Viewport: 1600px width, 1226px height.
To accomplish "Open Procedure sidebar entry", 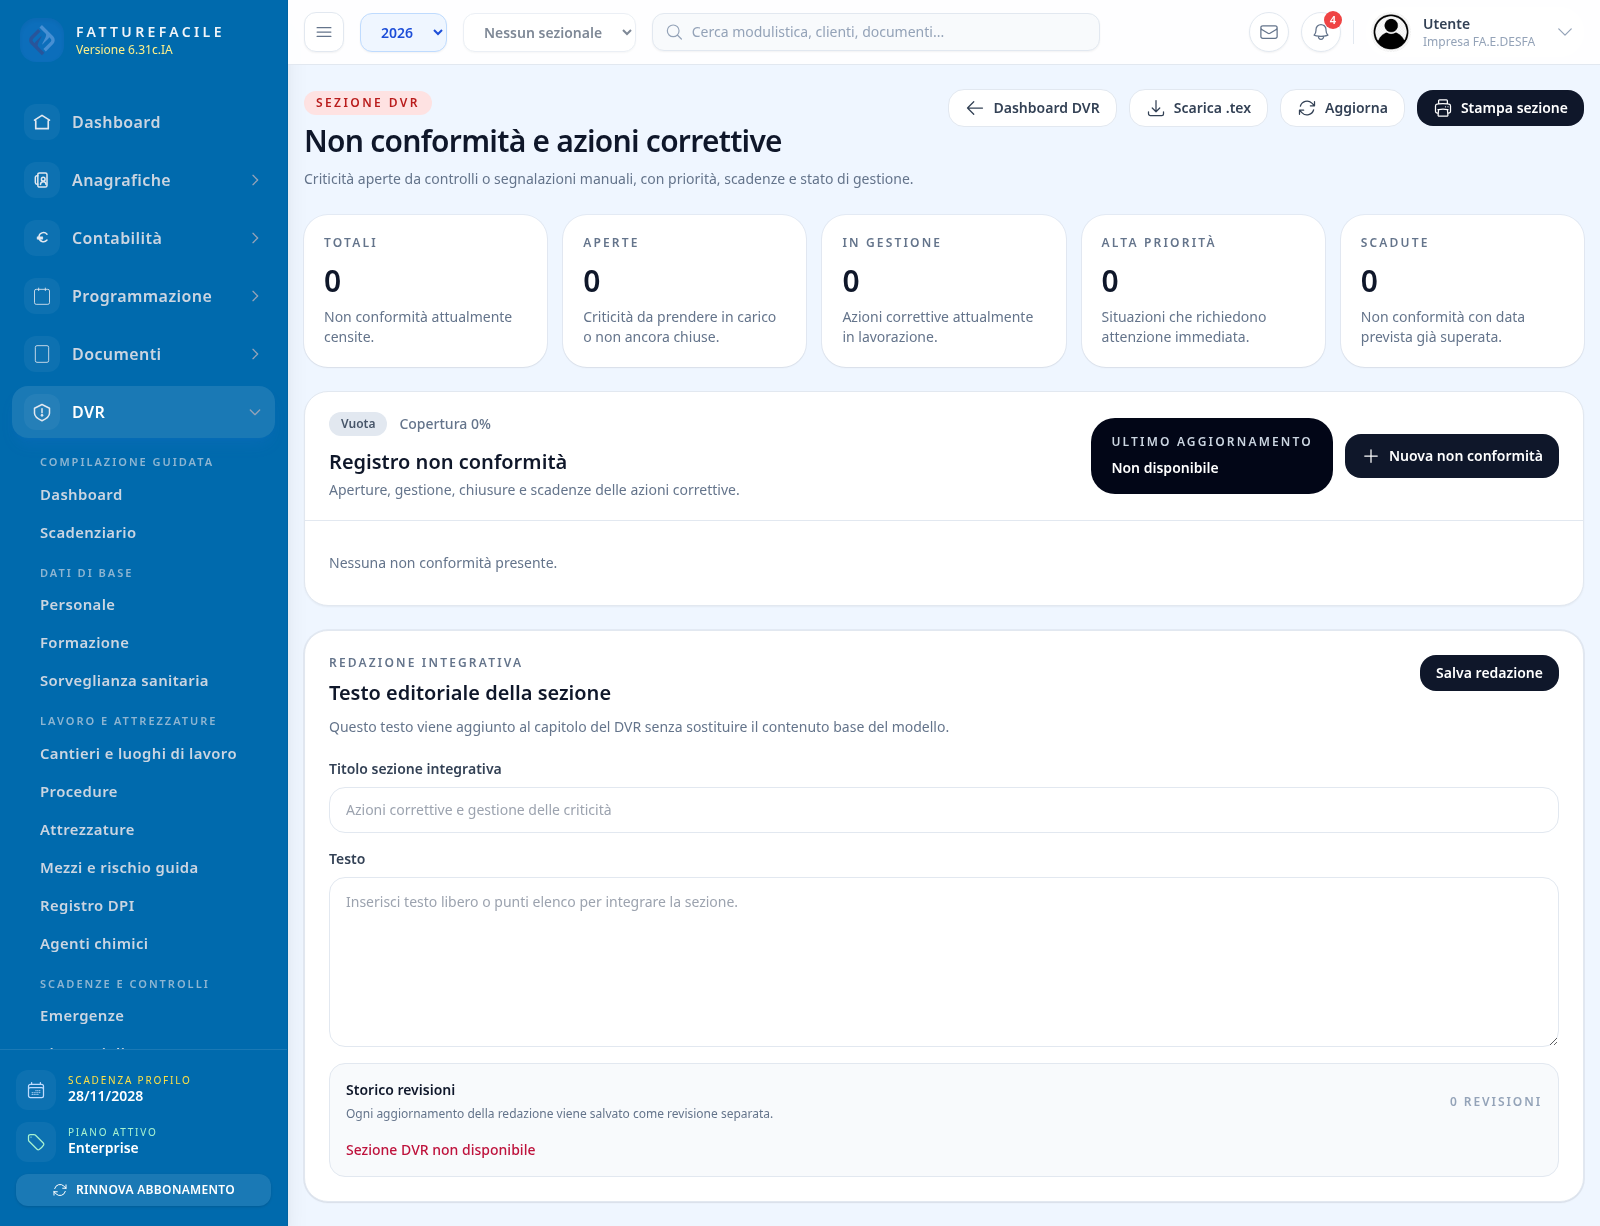I will click(x=79, y=792).
